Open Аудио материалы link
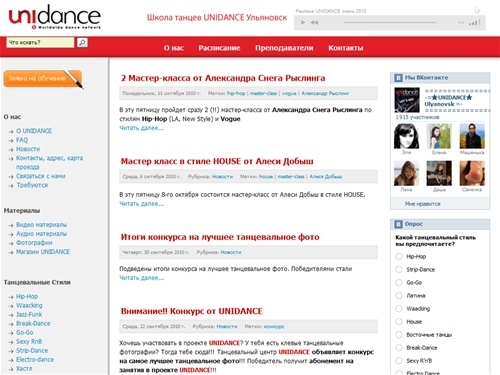Viewport: 500px width, 375px height. coord(41,233)
